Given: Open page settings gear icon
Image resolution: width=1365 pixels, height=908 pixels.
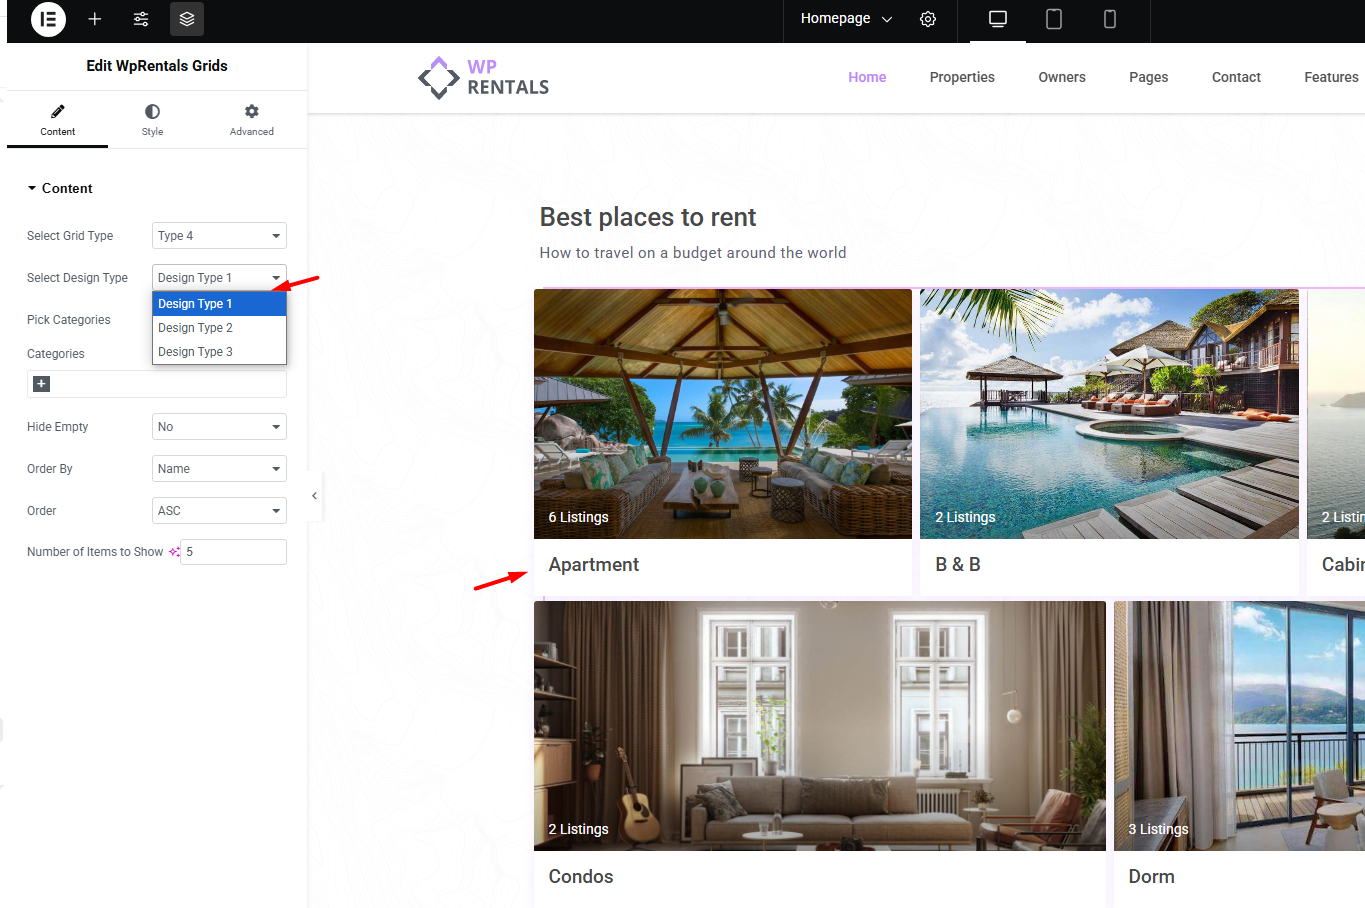Looking at the screenshot, I should pos(928,19).
